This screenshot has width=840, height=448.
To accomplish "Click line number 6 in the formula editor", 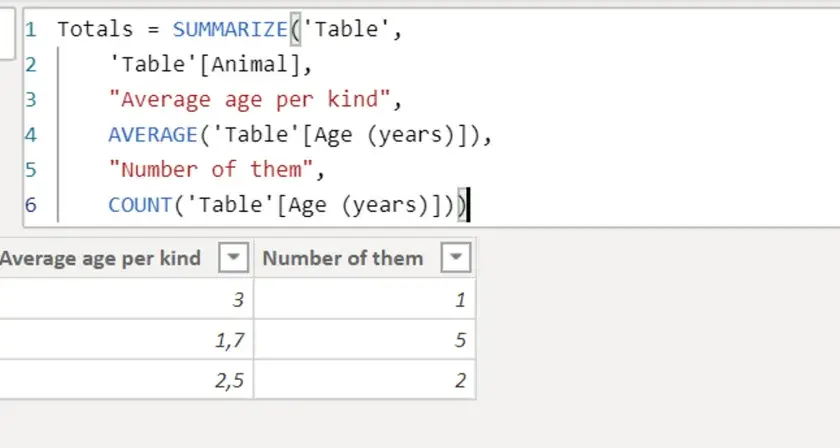I will [x=31, y=205].
